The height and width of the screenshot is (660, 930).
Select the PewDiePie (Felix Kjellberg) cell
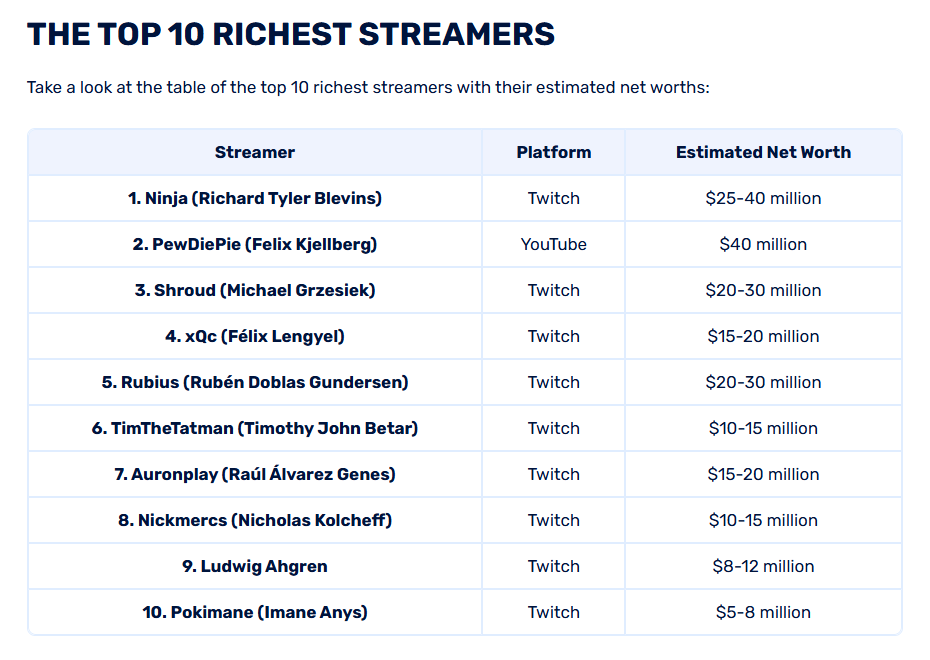click(x=255, y=244)
